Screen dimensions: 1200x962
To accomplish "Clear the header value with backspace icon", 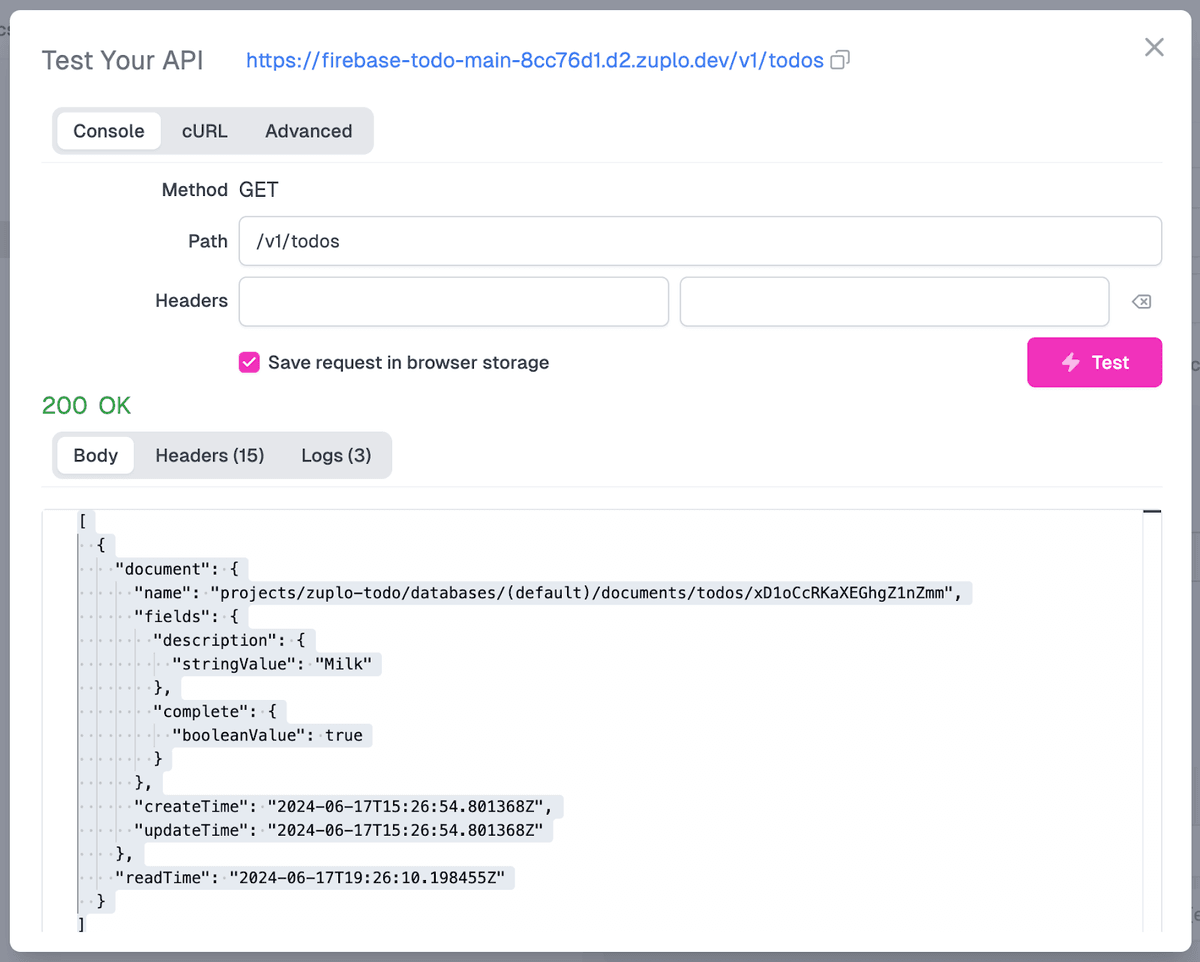I will [x=1141, y=301].
